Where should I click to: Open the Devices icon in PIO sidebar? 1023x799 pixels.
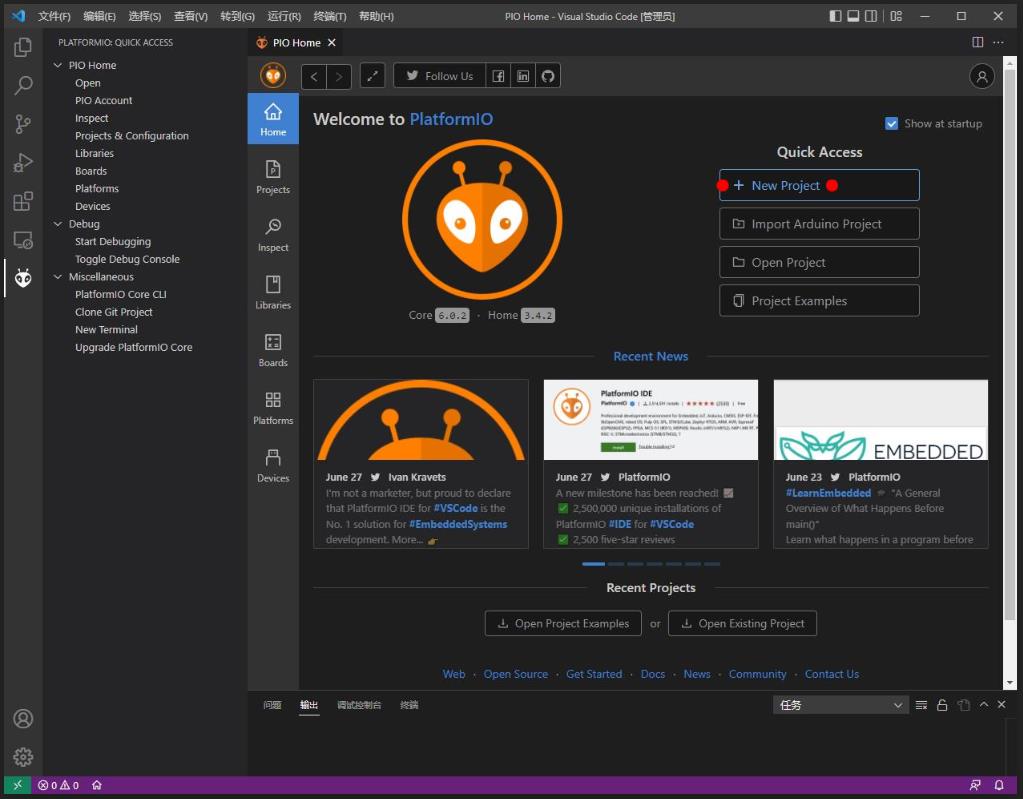pyautogui.click(x=273, y=465)
